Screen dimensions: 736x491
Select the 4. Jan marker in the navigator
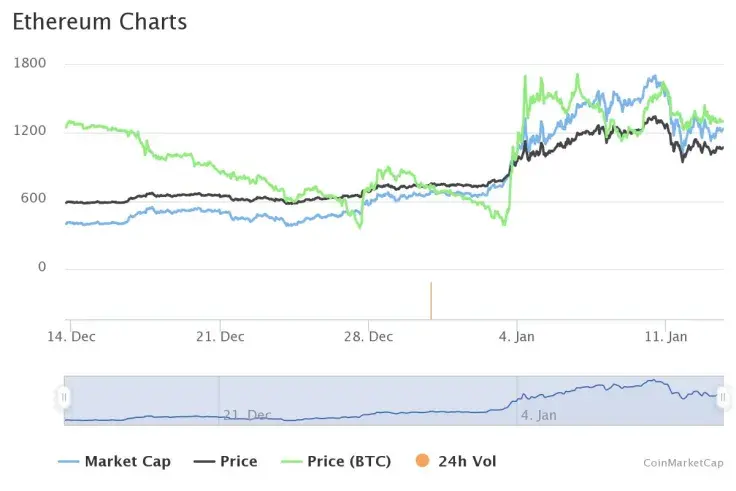click(540, 414)
